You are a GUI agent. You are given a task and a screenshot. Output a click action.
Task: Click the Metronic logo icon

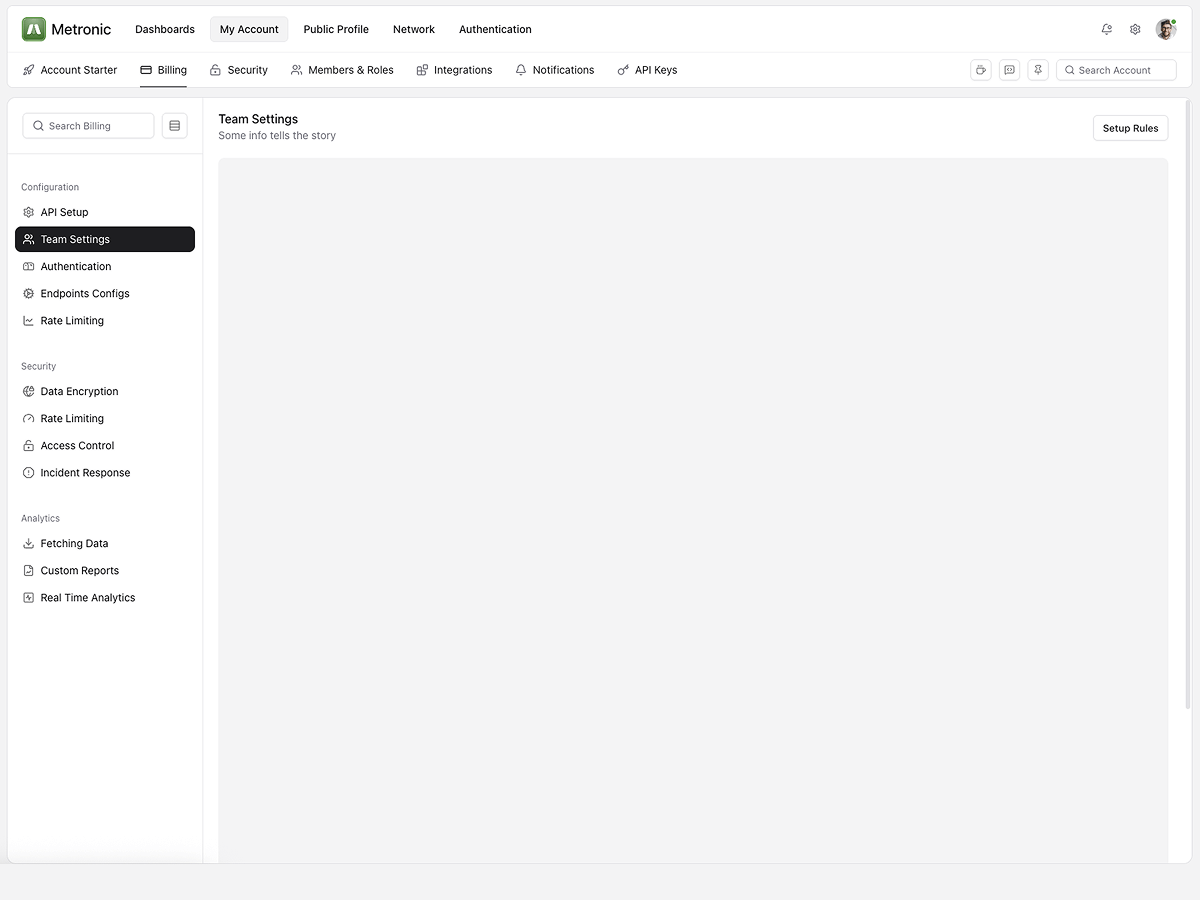[x=34, y=29]
